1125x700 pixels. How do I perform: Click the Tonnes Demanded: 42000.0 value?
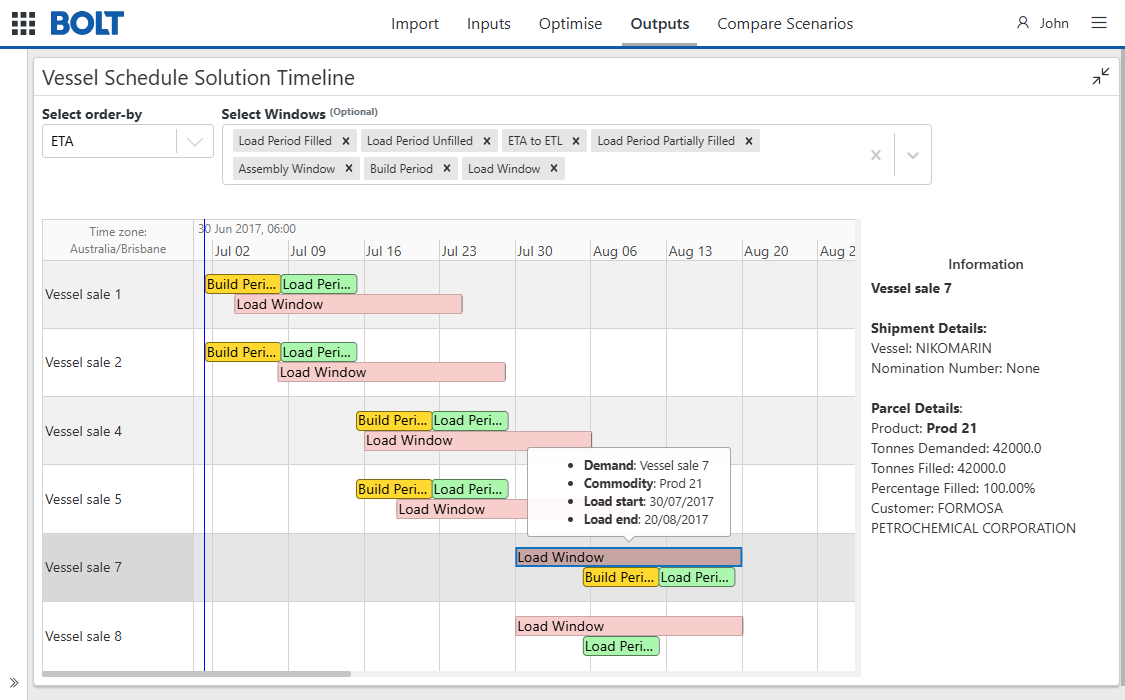[x=956, y=448]
